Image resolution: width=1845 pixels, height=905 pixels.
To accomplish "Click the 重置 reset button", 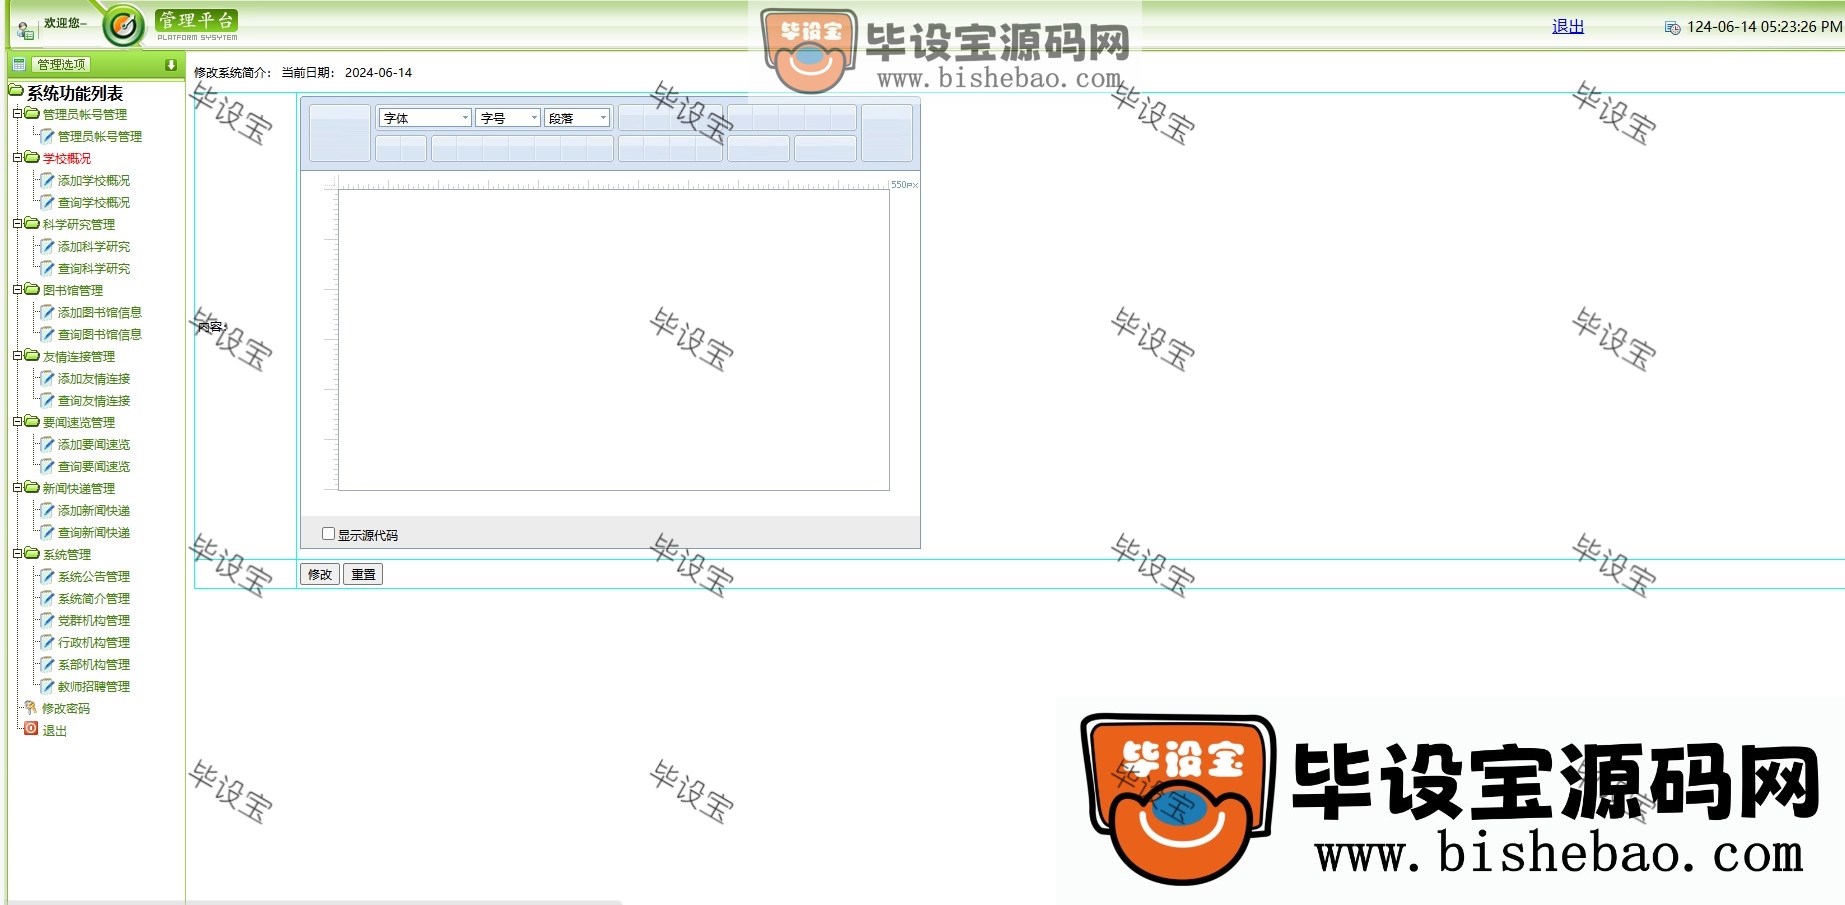I will [x=363, y=574].
